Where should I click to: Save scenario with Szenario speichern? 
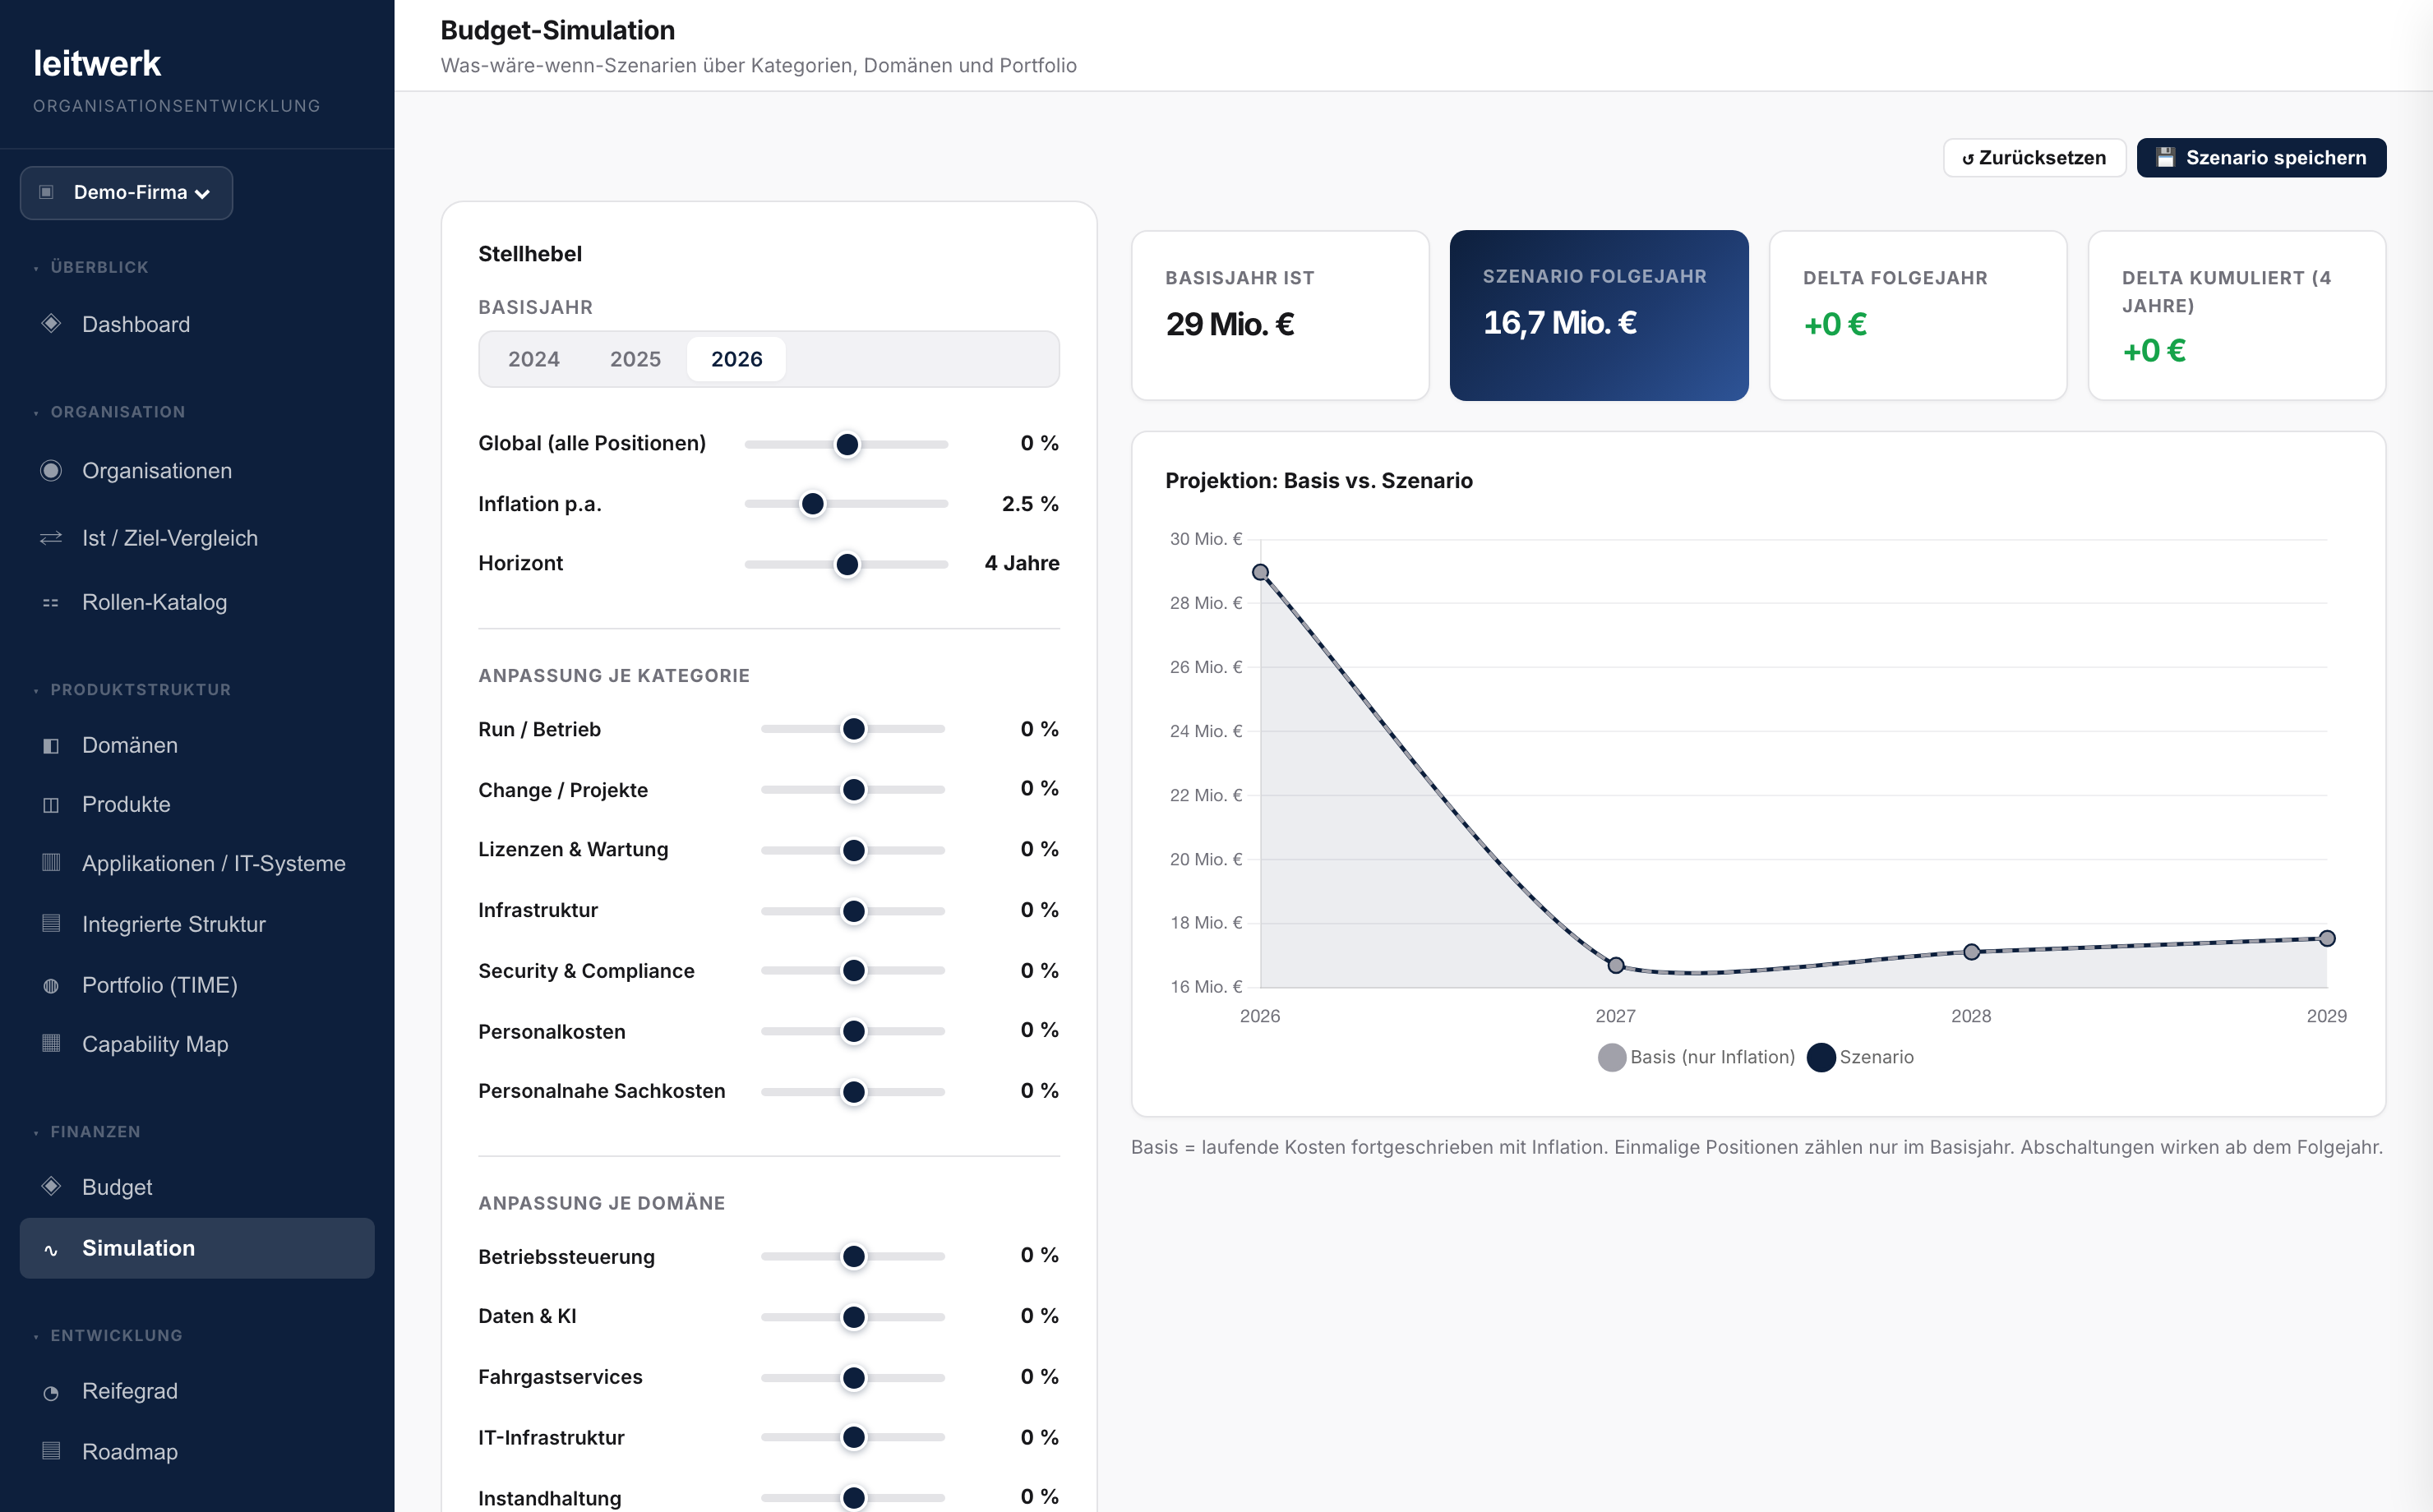2261,157
